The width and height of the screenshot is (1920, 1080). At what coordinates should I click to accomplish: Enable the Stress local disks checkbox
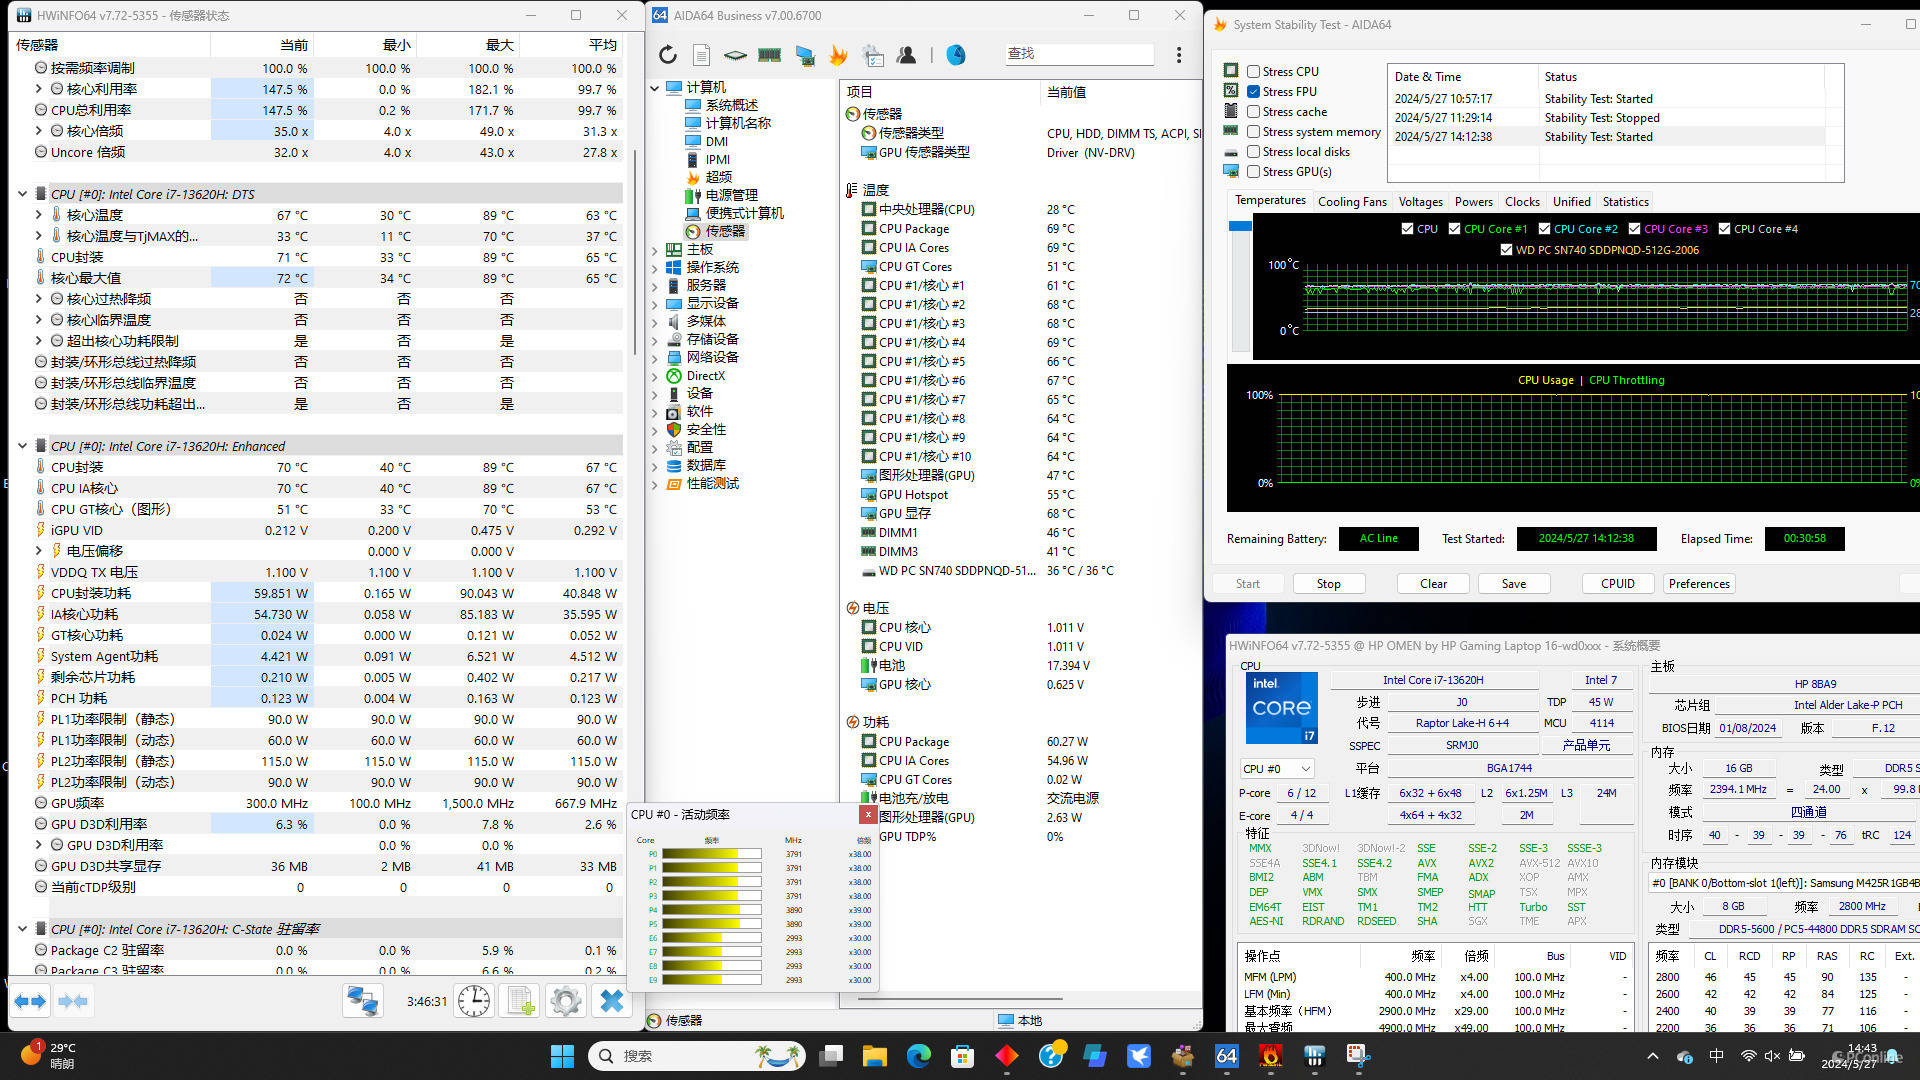(1253, 152)
